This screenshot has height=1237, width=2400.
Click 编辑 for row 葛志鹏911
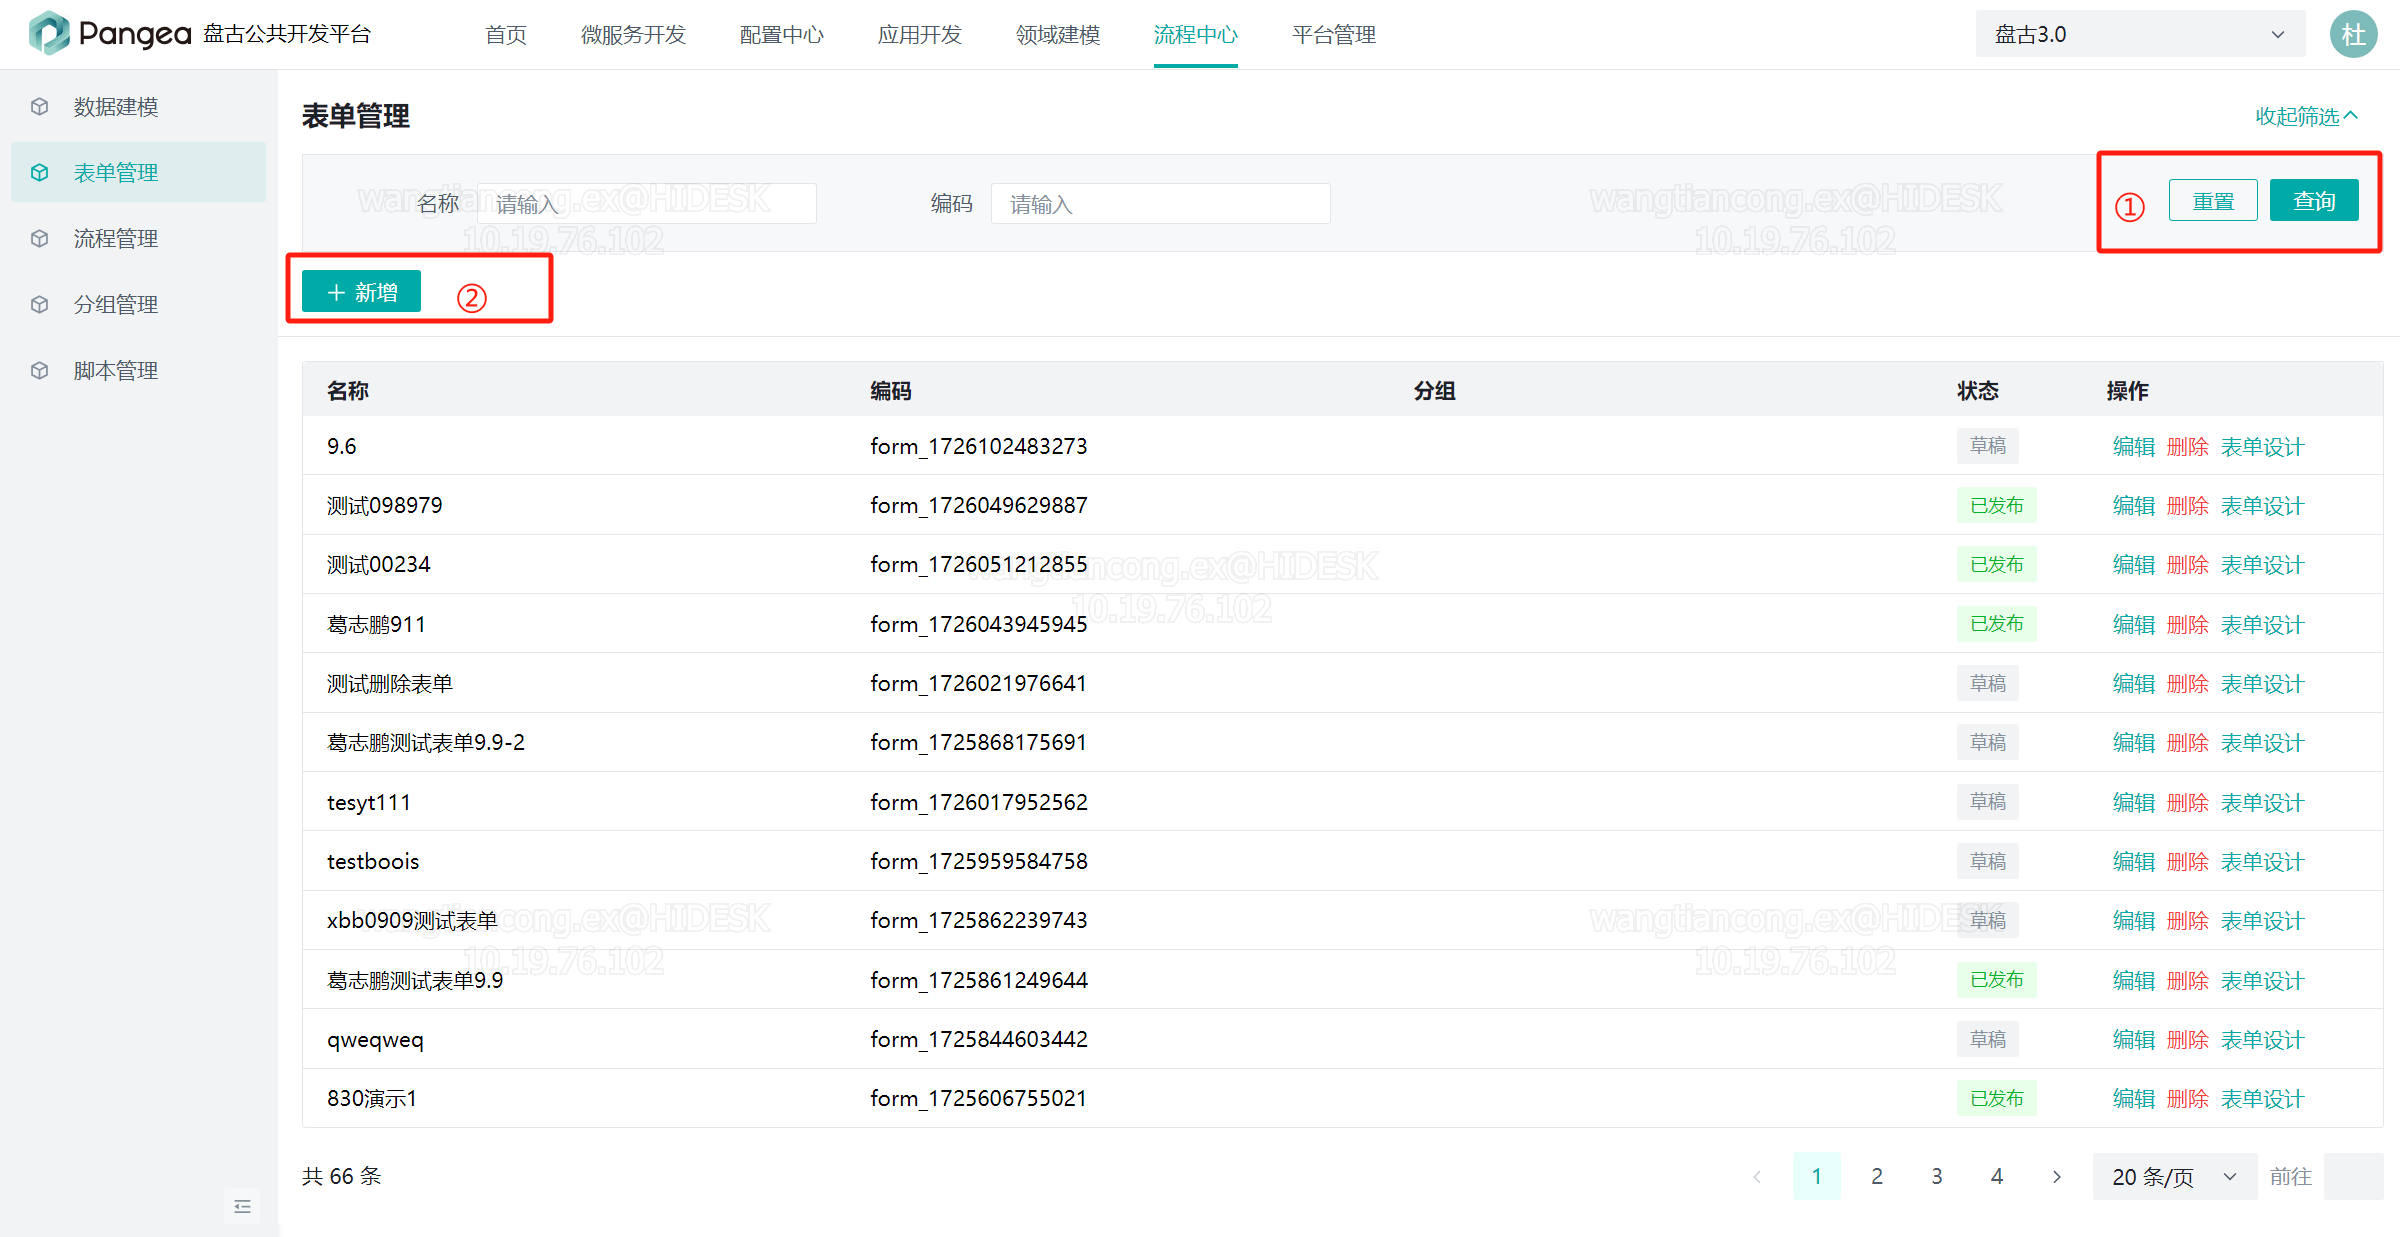2134,624
